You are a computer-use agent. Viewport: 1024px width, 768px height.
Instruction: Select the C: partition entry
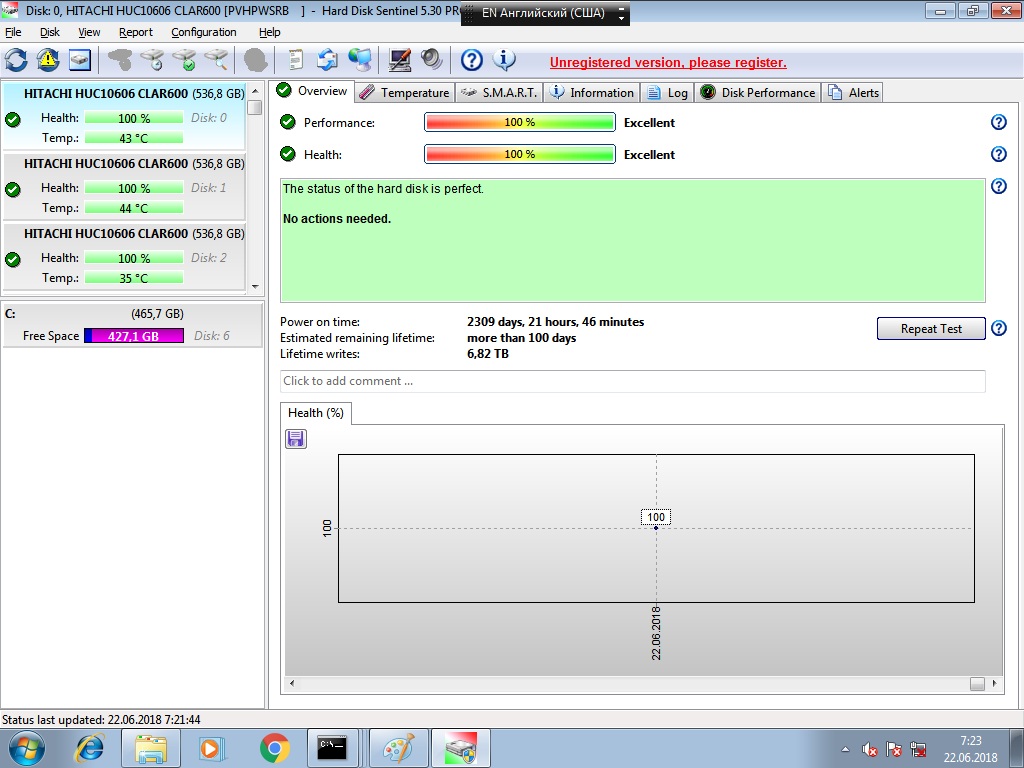tap(133, 325)
